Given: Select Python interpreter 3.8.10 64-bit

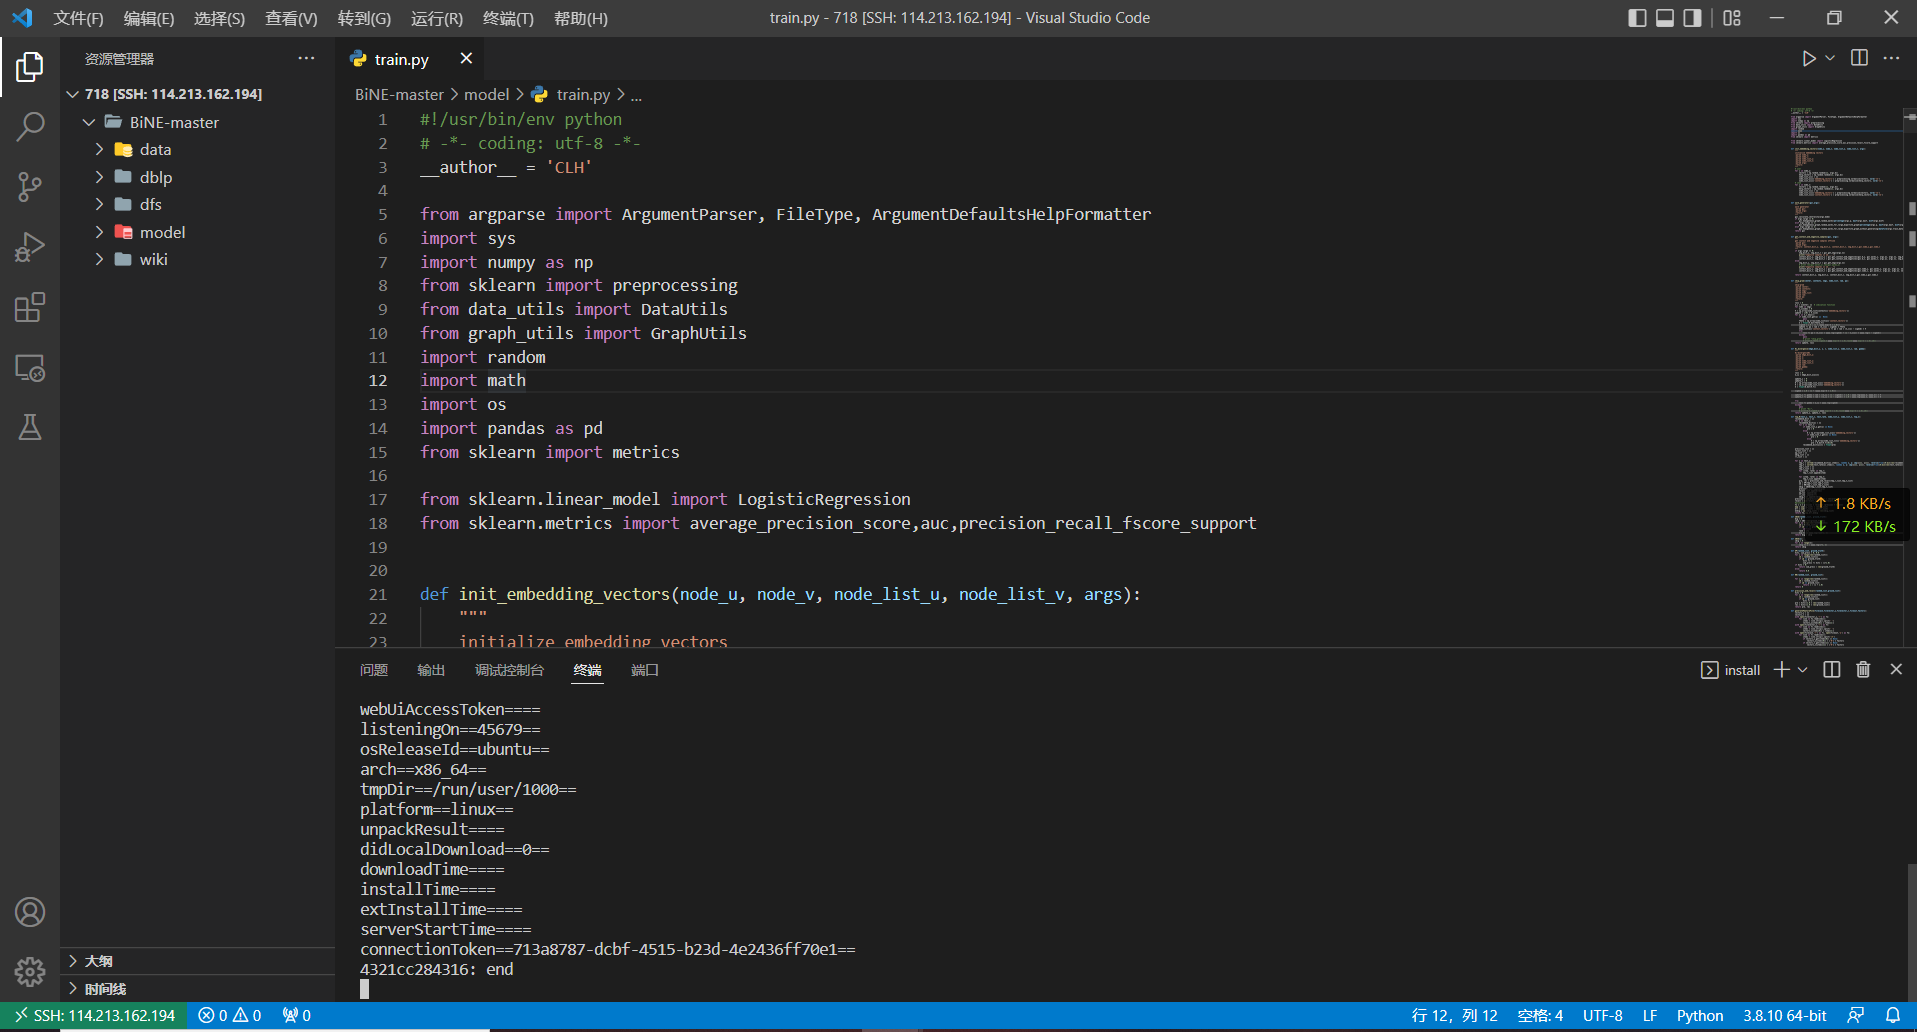Looking at the screenshot, I should [1785, 1016].
